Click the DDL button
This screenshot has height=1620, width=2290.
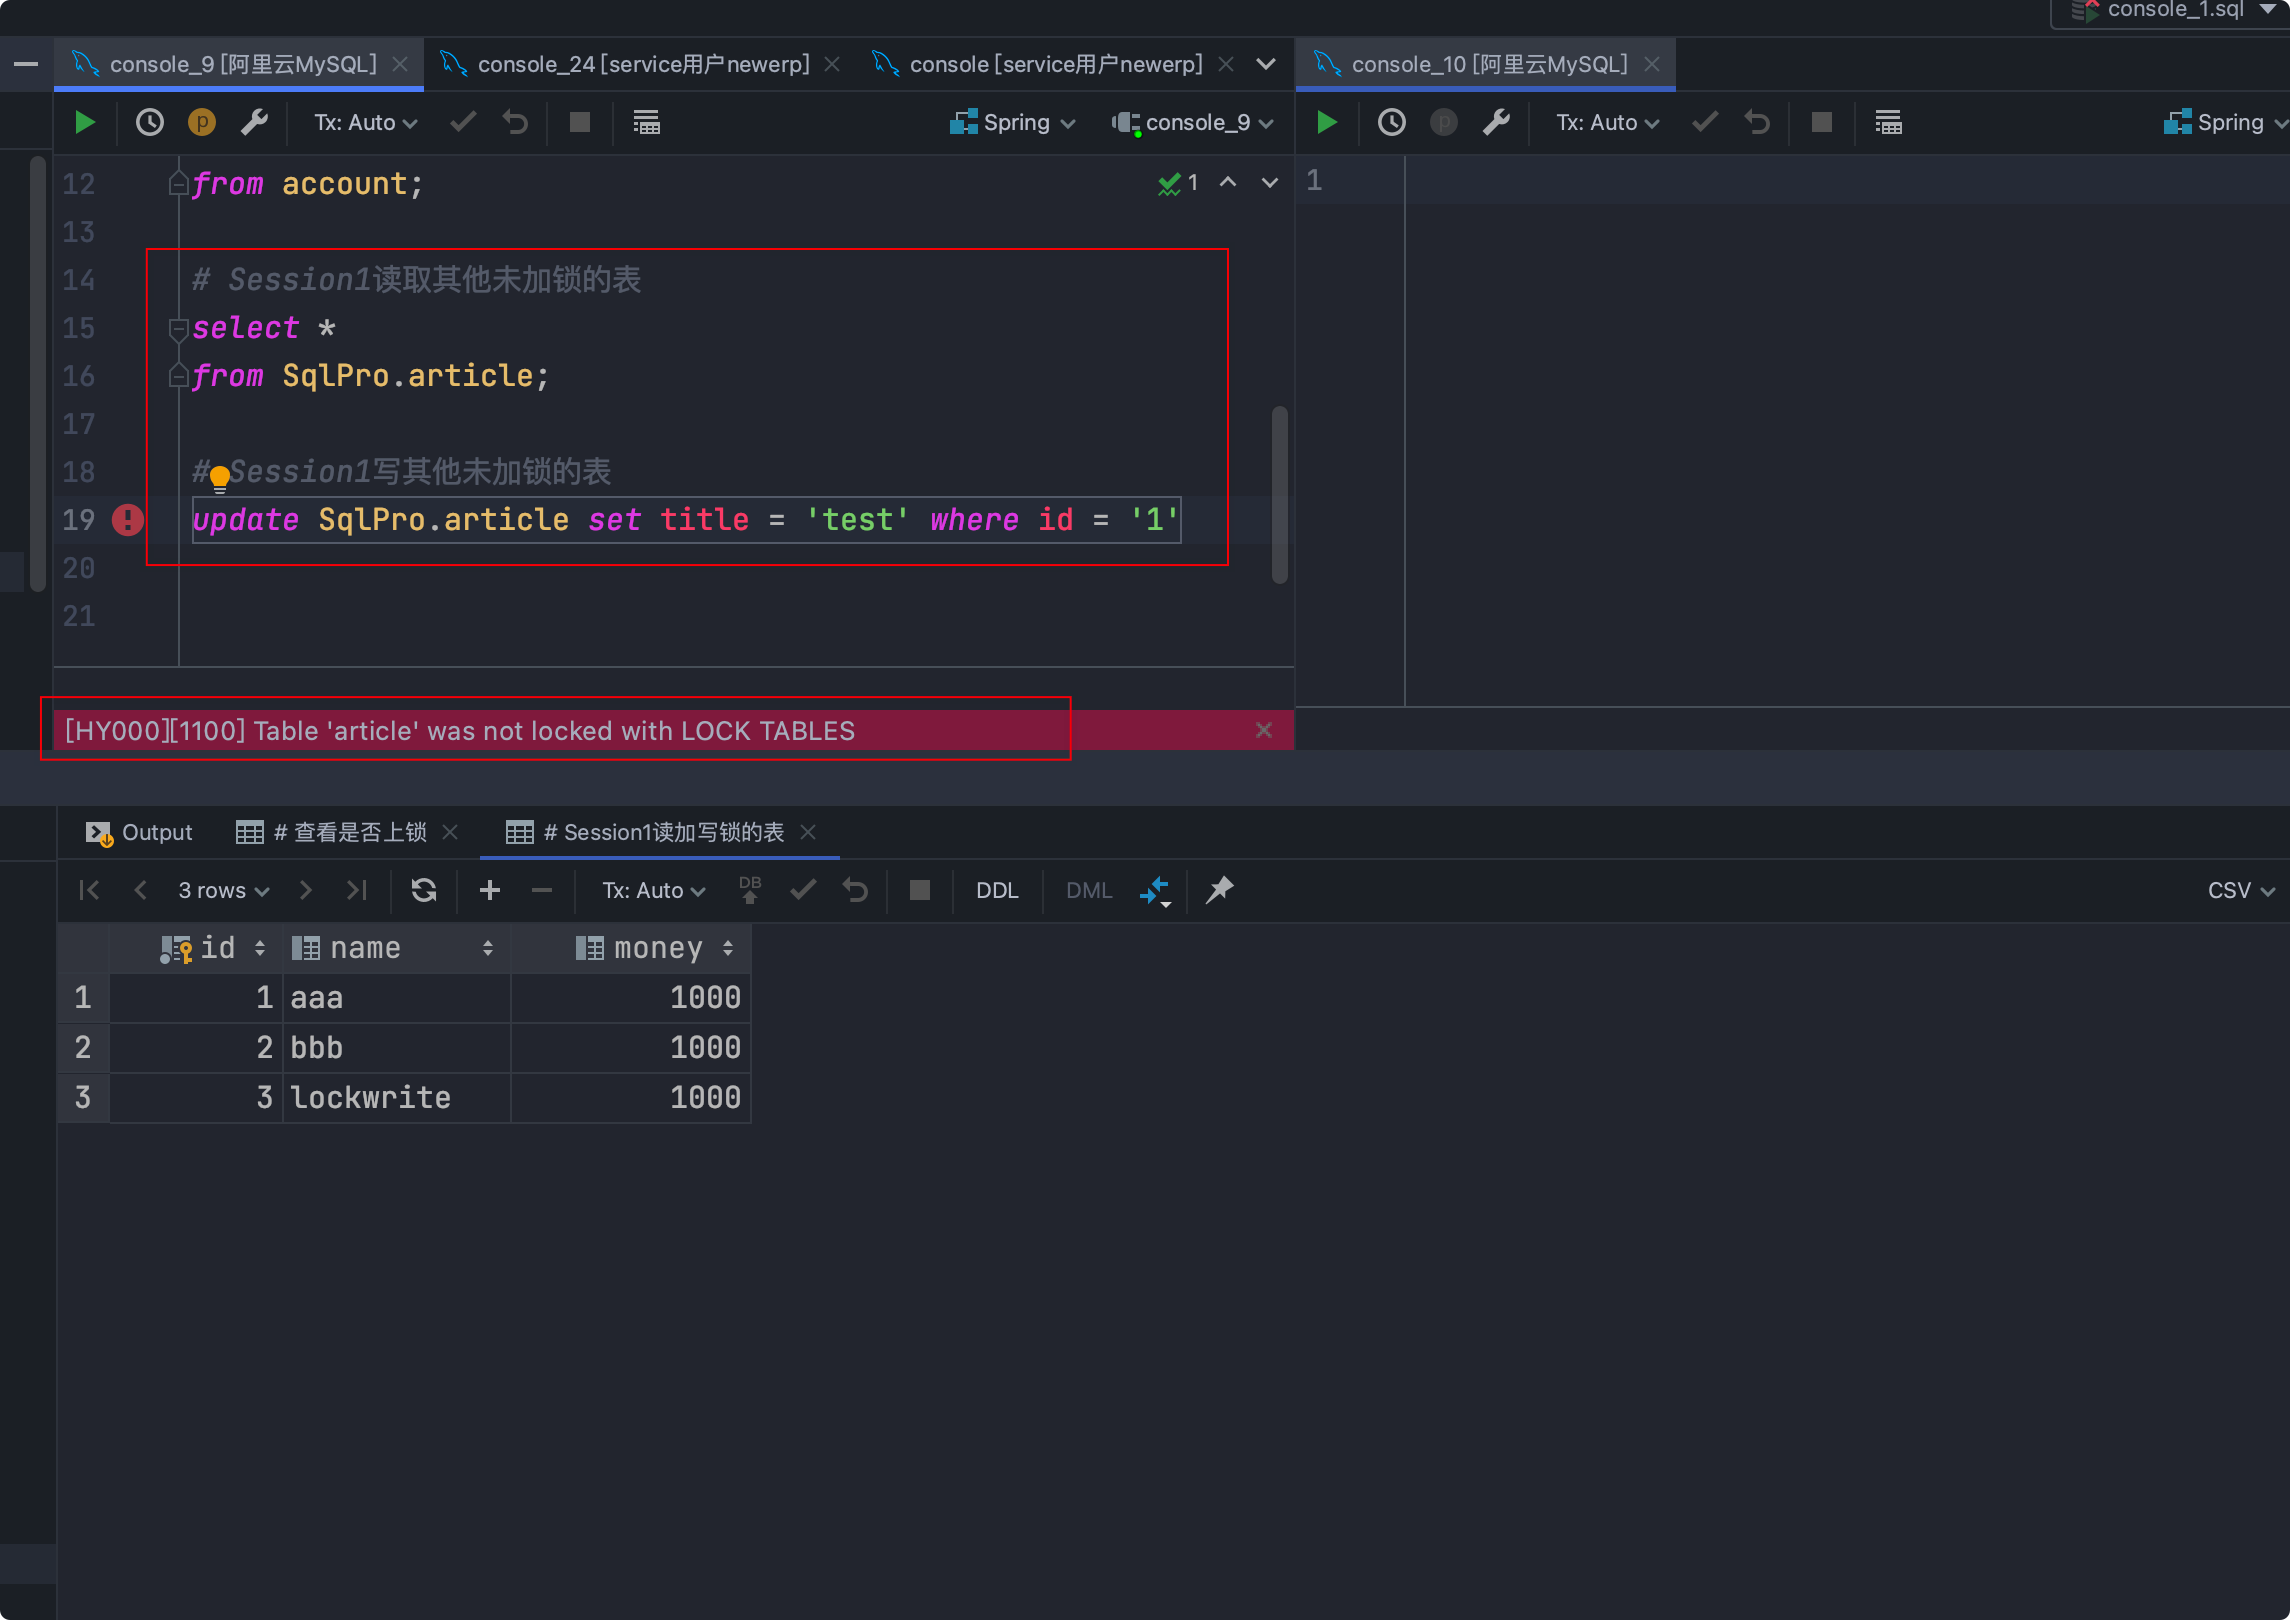point(996,890)
